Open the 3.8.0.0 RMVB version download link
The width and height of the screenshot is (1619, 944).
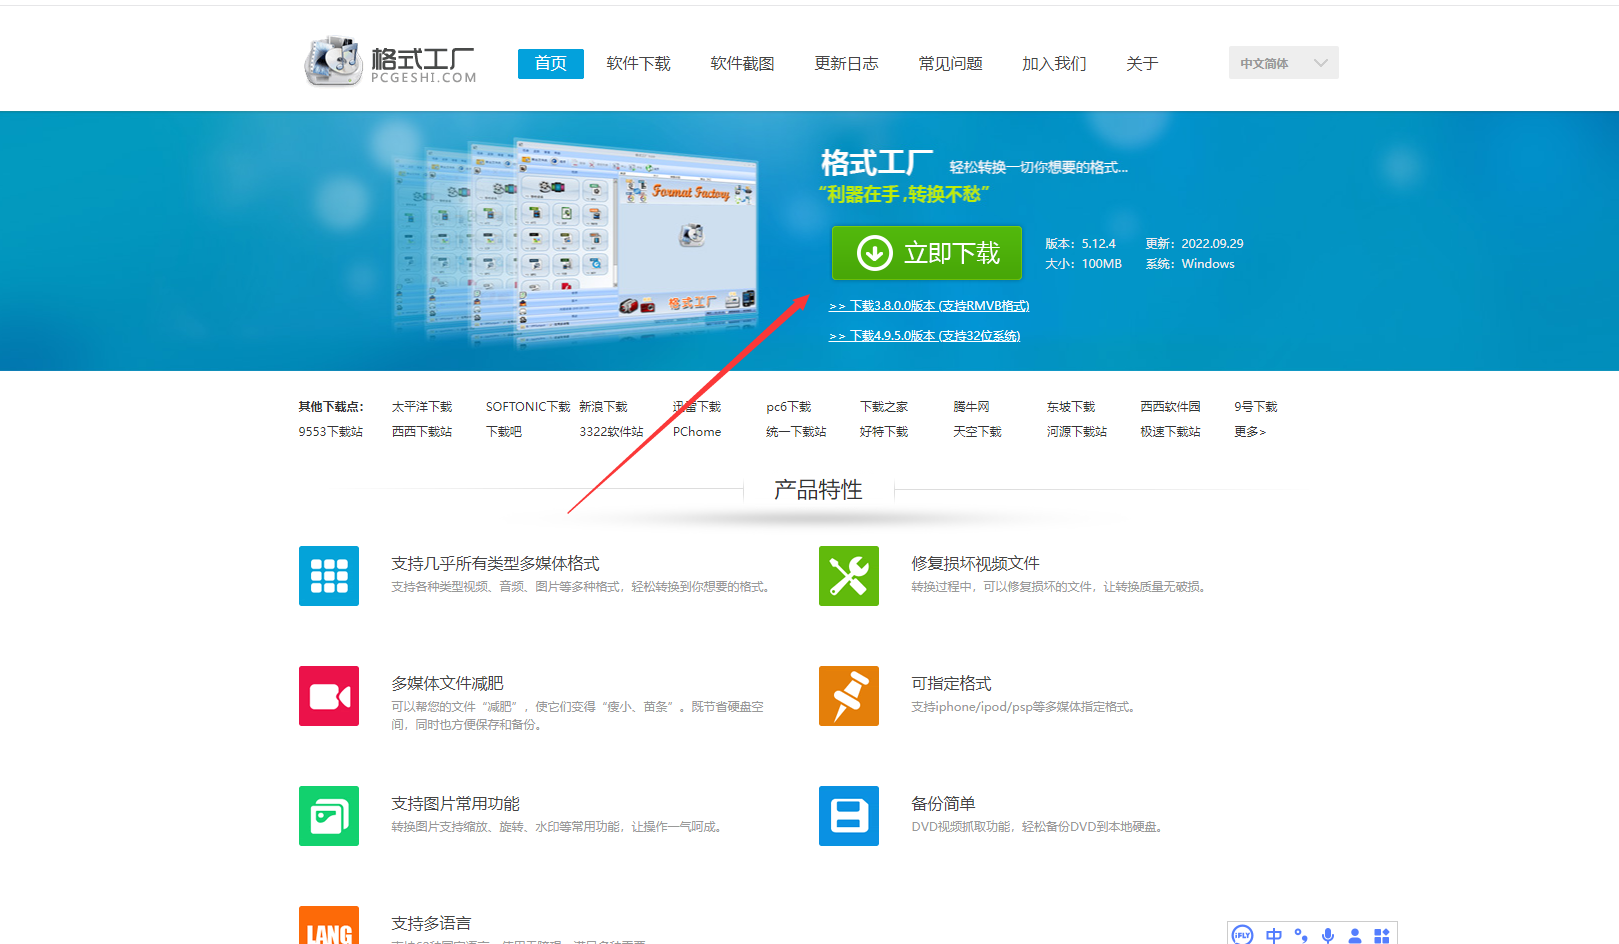928,305
